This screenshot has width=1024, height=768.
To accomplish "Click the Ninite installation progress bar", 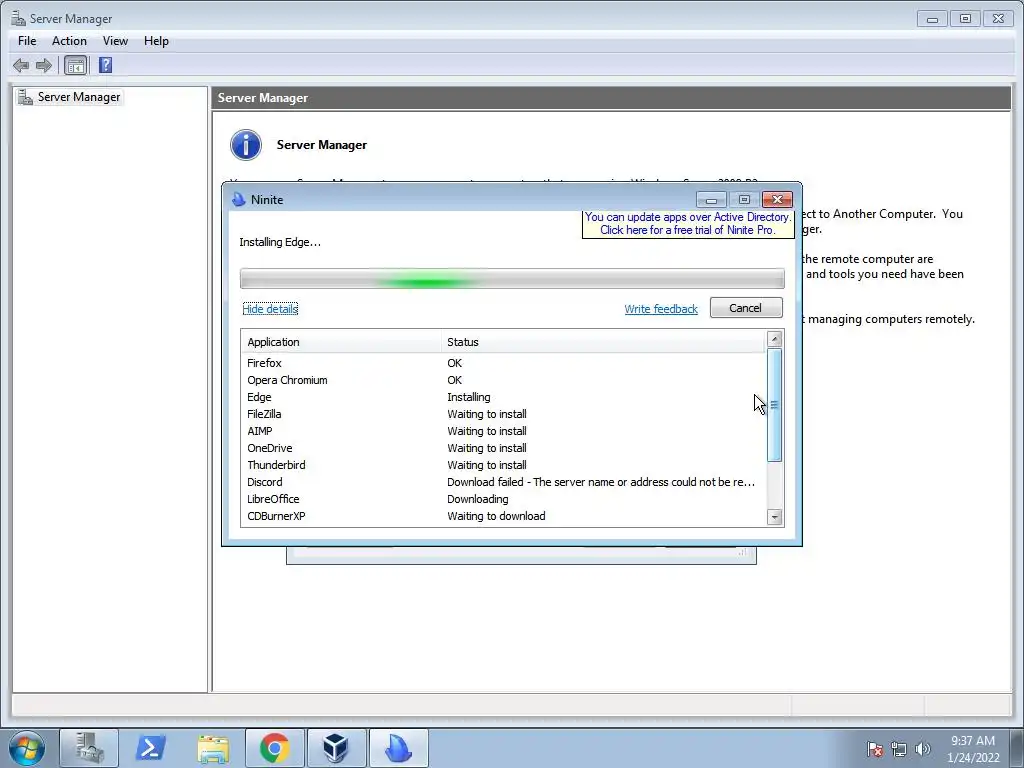I will 512,279.
